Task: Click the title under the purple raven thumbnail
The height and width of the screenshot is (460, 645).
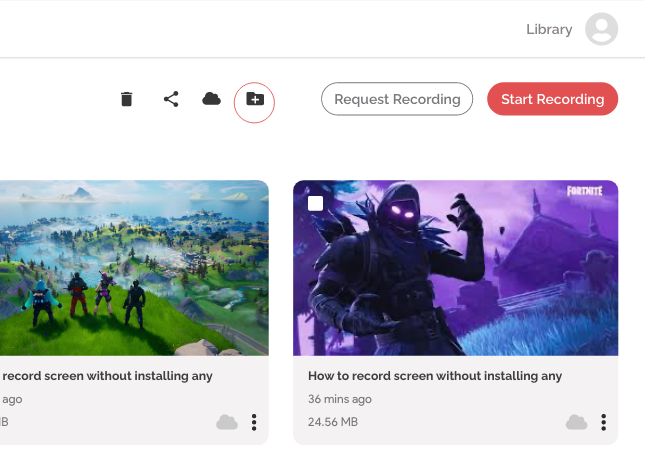Action: click(435, 376)
